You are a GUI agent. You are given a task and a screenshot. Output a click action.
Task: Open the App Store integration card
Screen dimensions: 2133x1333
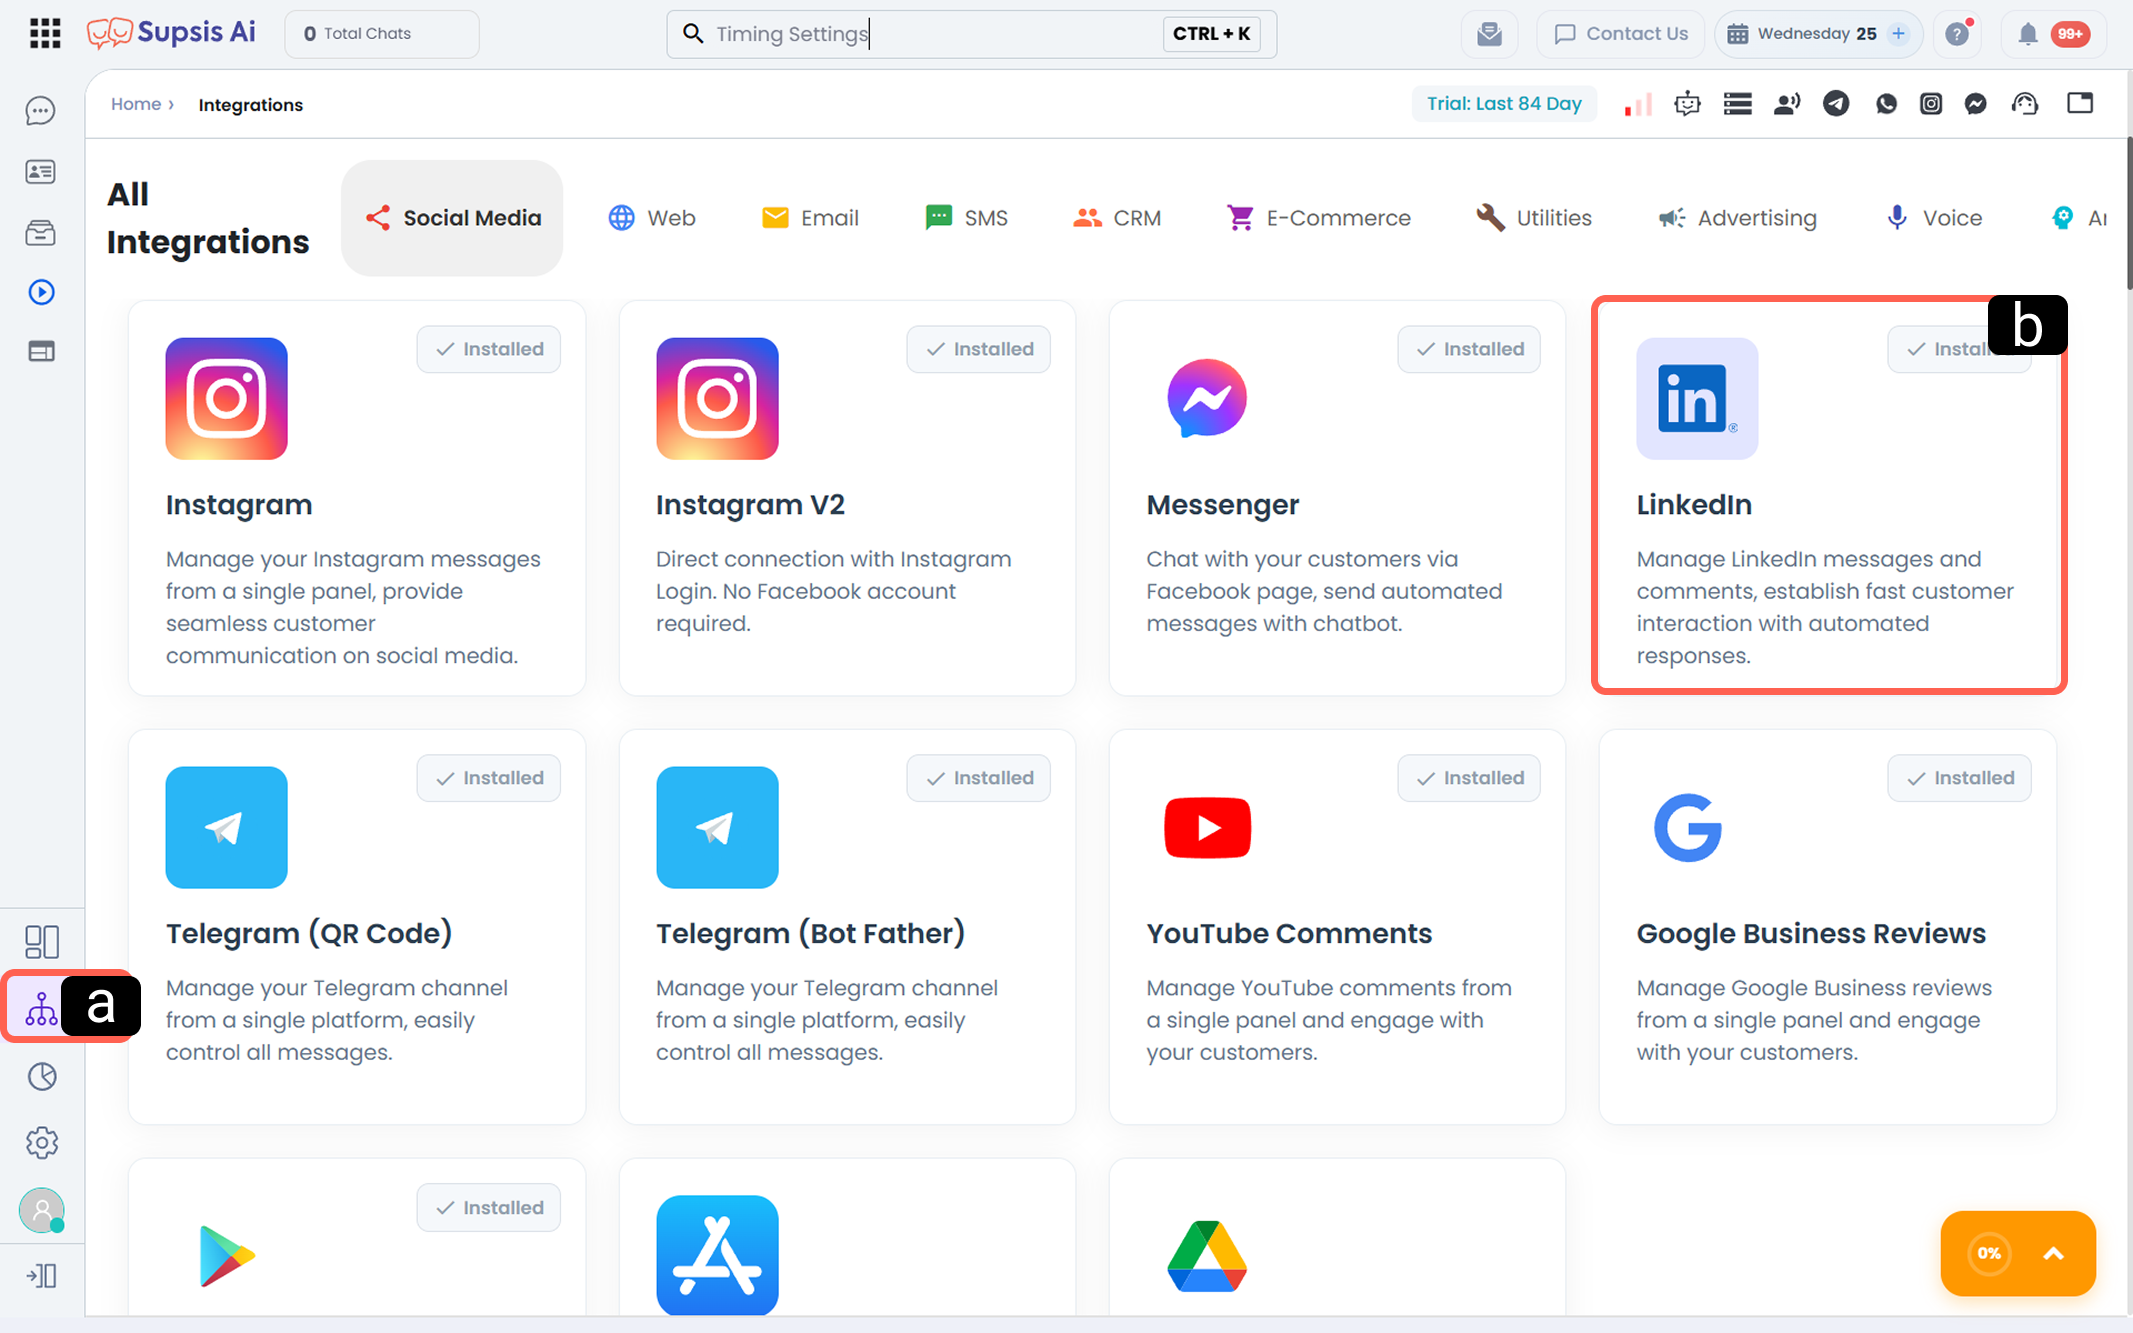coord(847,1238)
